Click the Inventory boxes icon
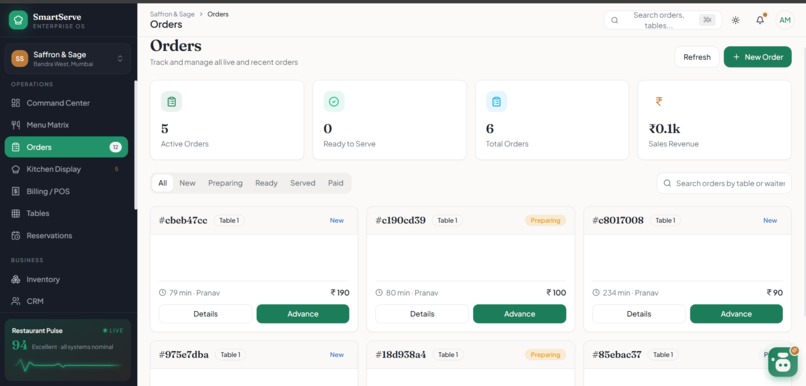The image size is (806, 386). (x=16, y=280)
